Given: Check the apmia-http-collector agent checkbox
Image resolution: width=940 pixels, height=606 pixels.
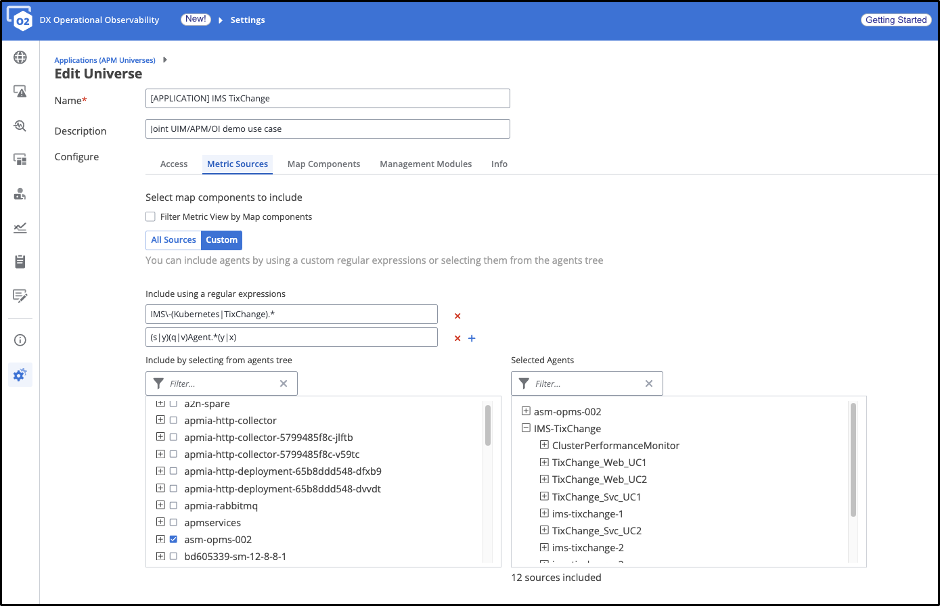Looking at the screenshot, I should [173, 420].
